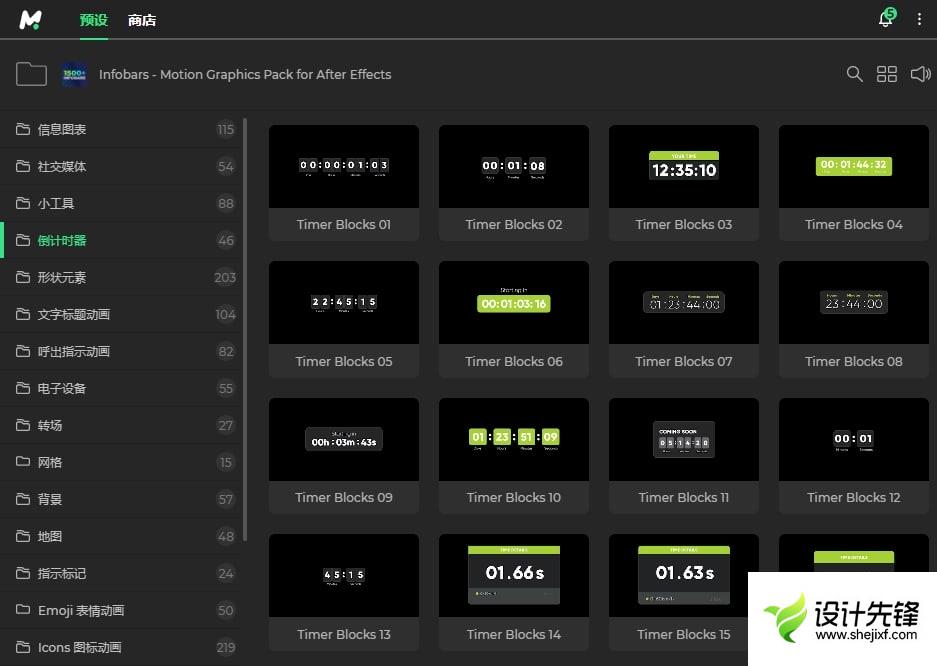Screen dimensions: 937x666
Task: Select the 文字标题动画 category
Action: 74,314
